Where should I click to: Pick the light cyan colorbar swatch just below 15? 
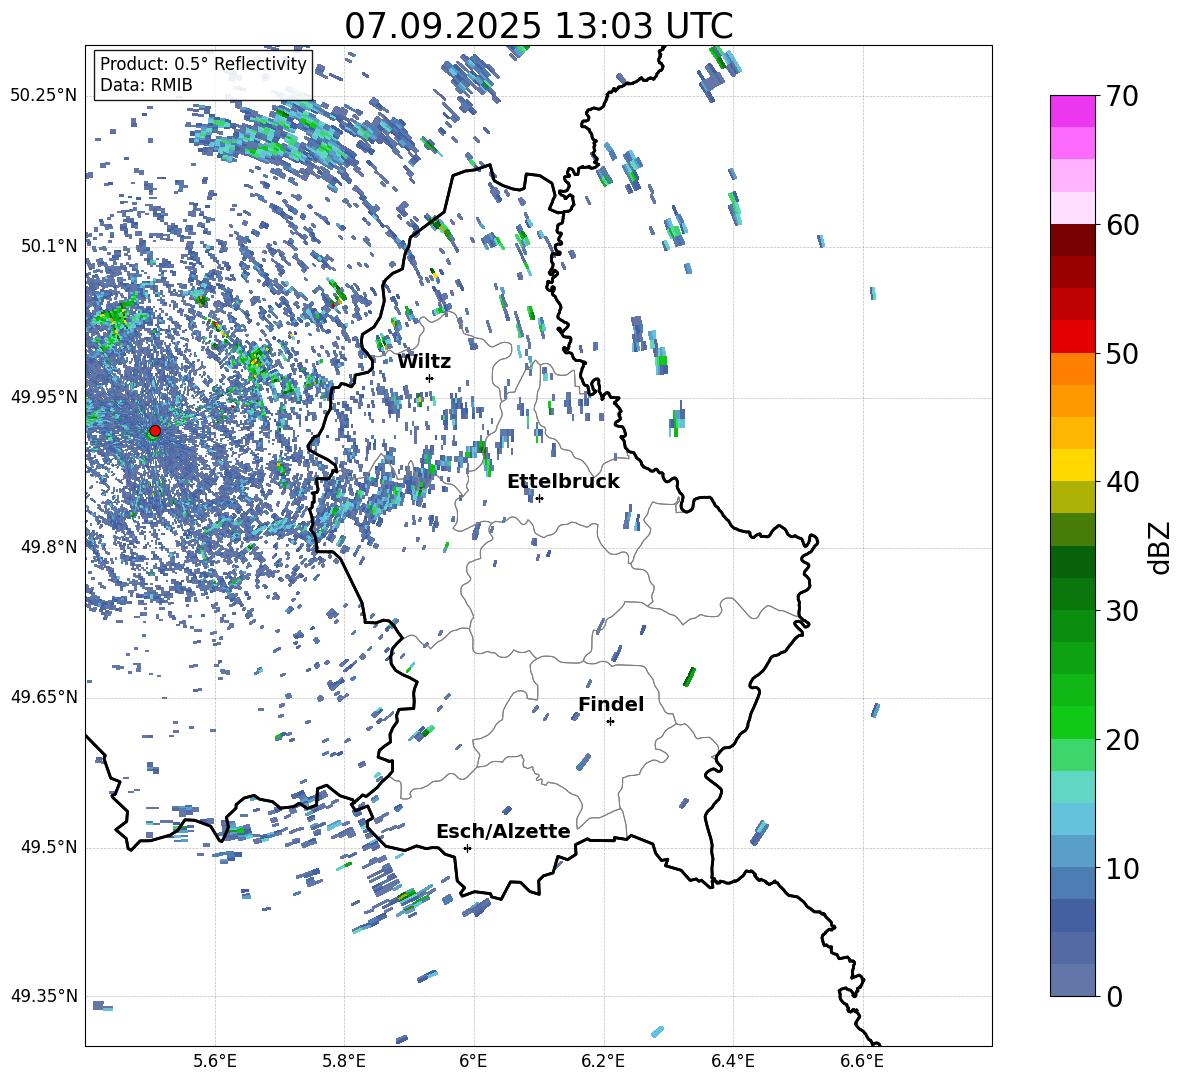click(1072, 819)
